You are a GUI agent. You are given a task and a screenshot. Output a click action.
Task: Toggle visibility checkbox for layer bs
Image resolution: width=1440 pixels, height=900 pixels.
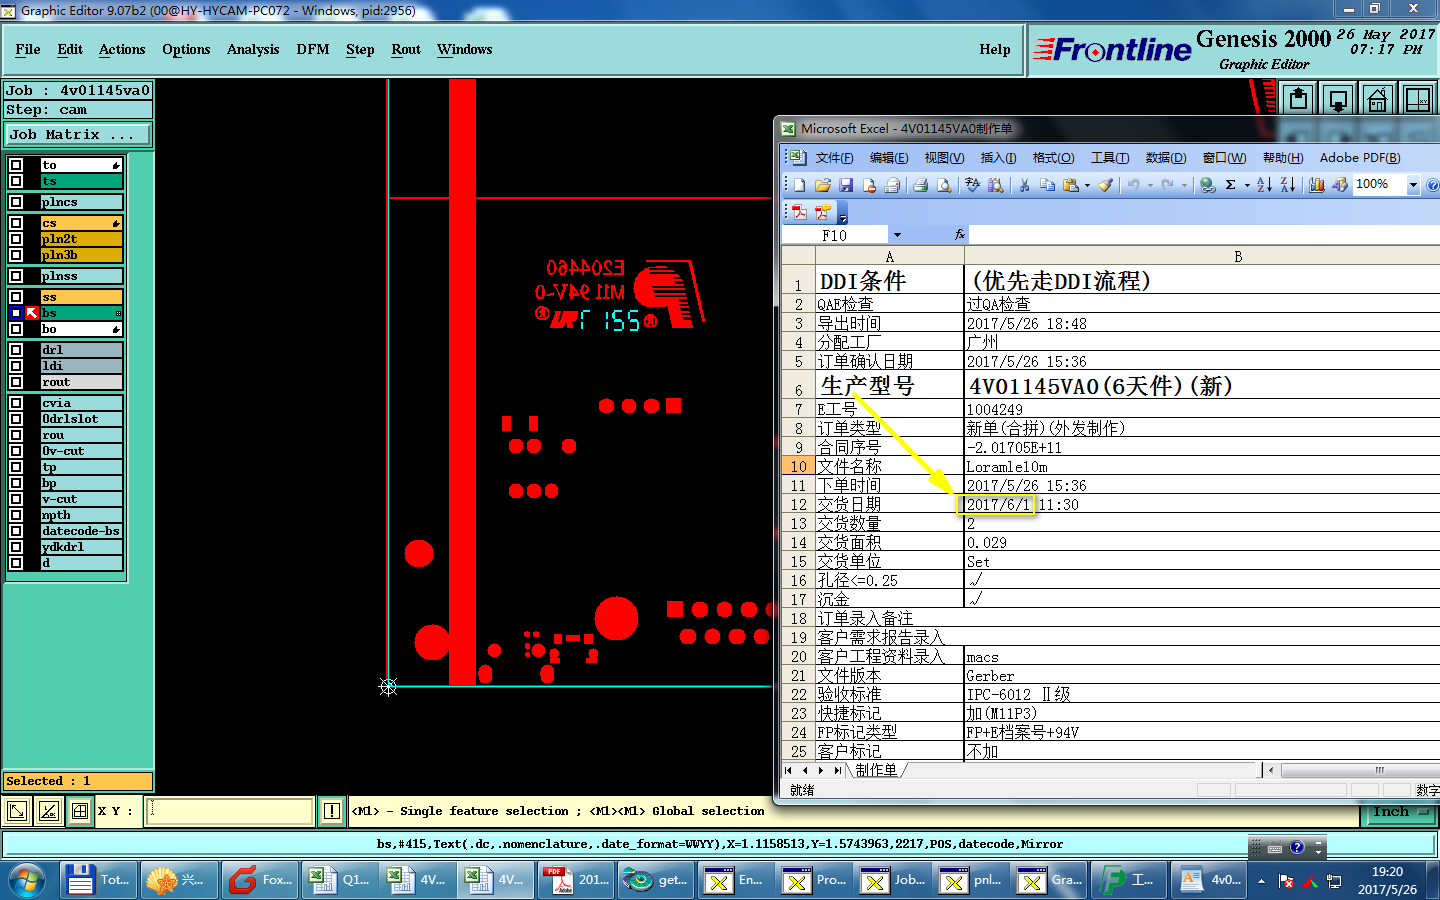(16, 313)
